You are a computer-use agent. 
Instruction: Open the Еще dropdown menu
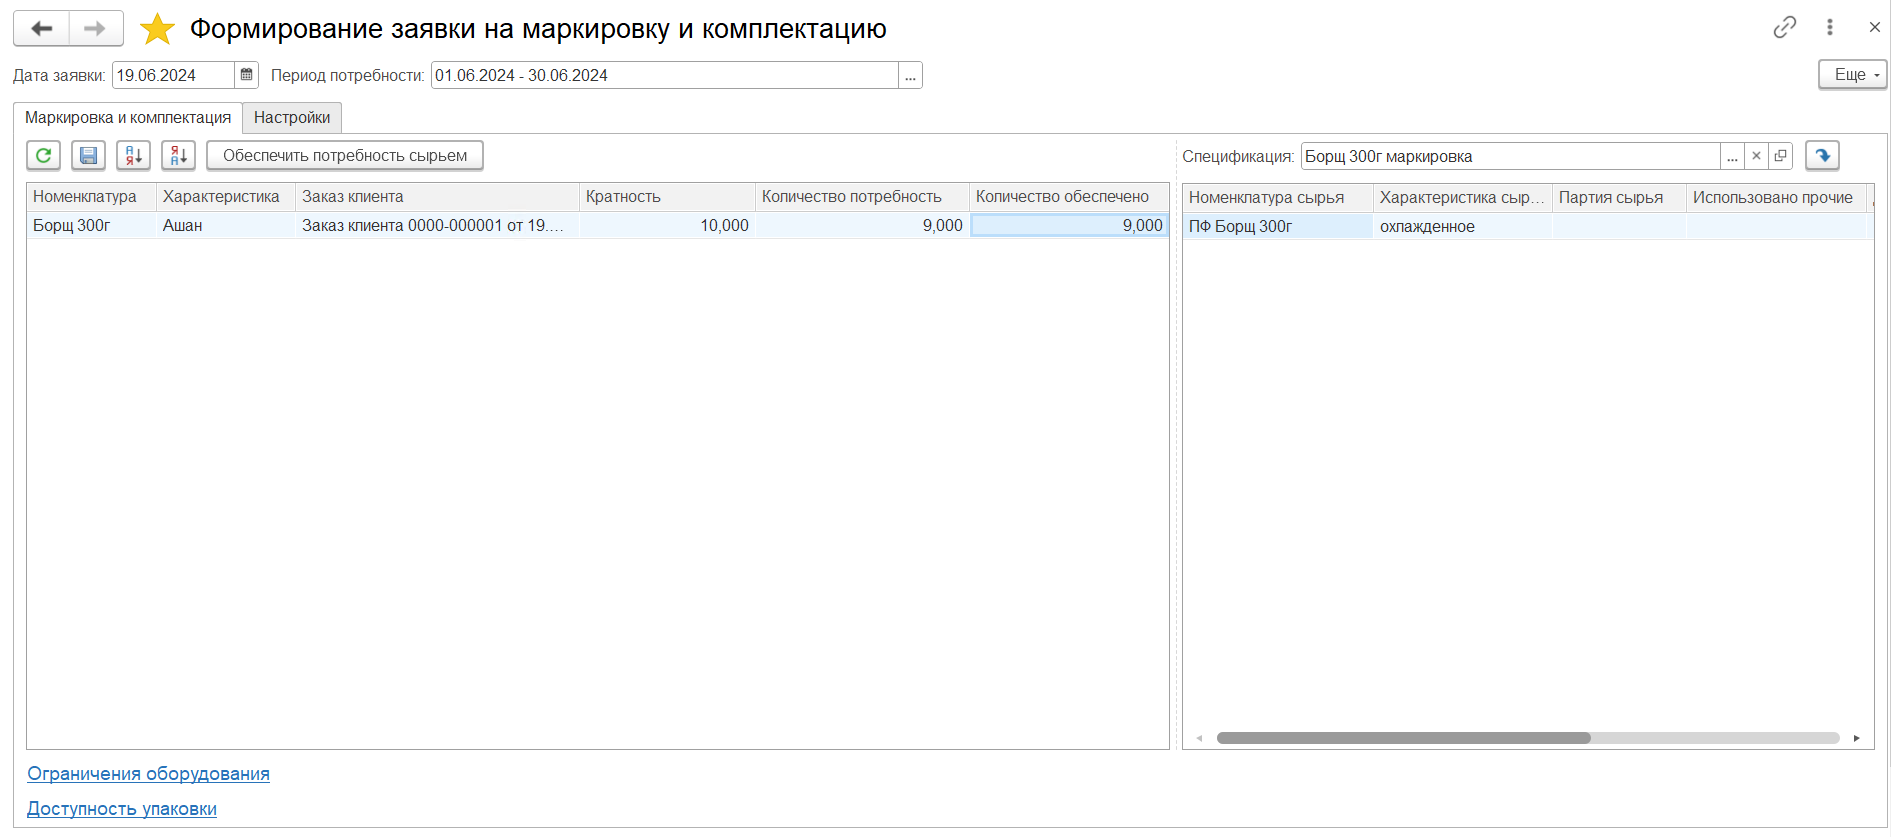click(x=1852, y=75)
